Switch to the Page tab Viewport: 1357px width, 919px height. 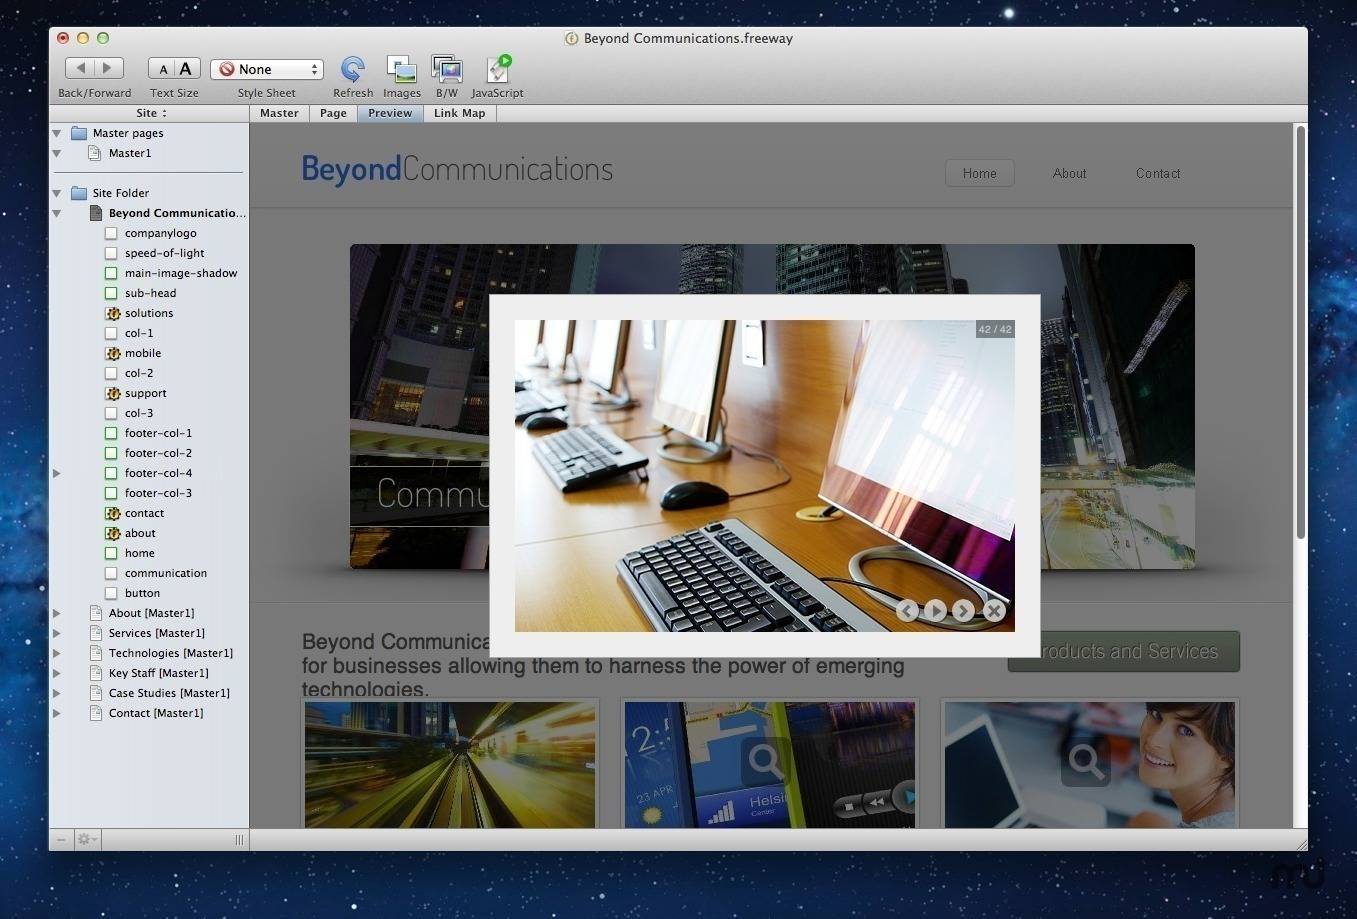pos(333,113)
